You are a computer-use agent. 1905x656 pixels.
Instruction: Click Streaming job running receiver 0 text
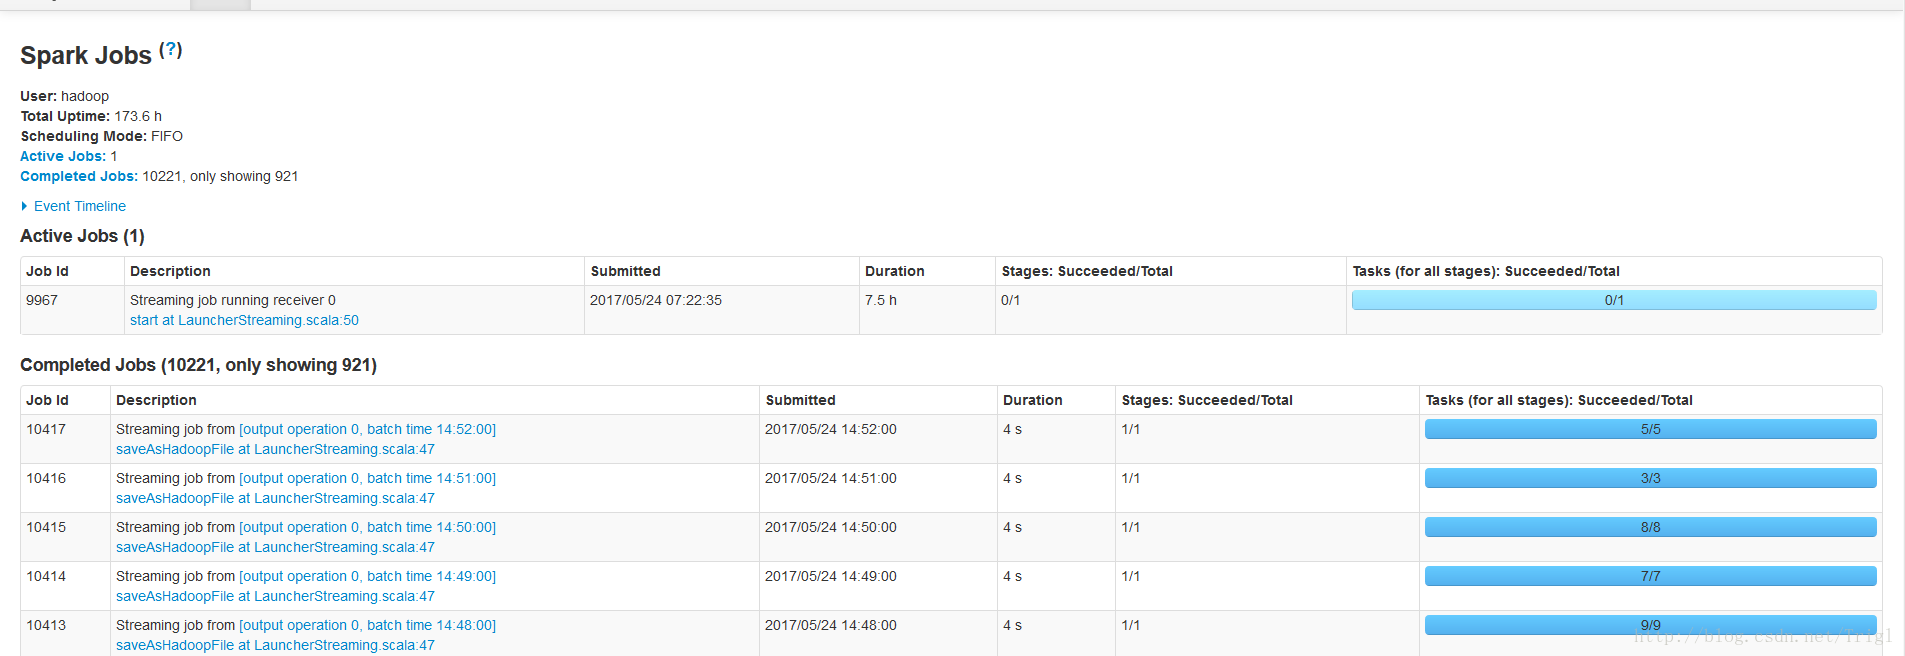[x=233, y=300]
